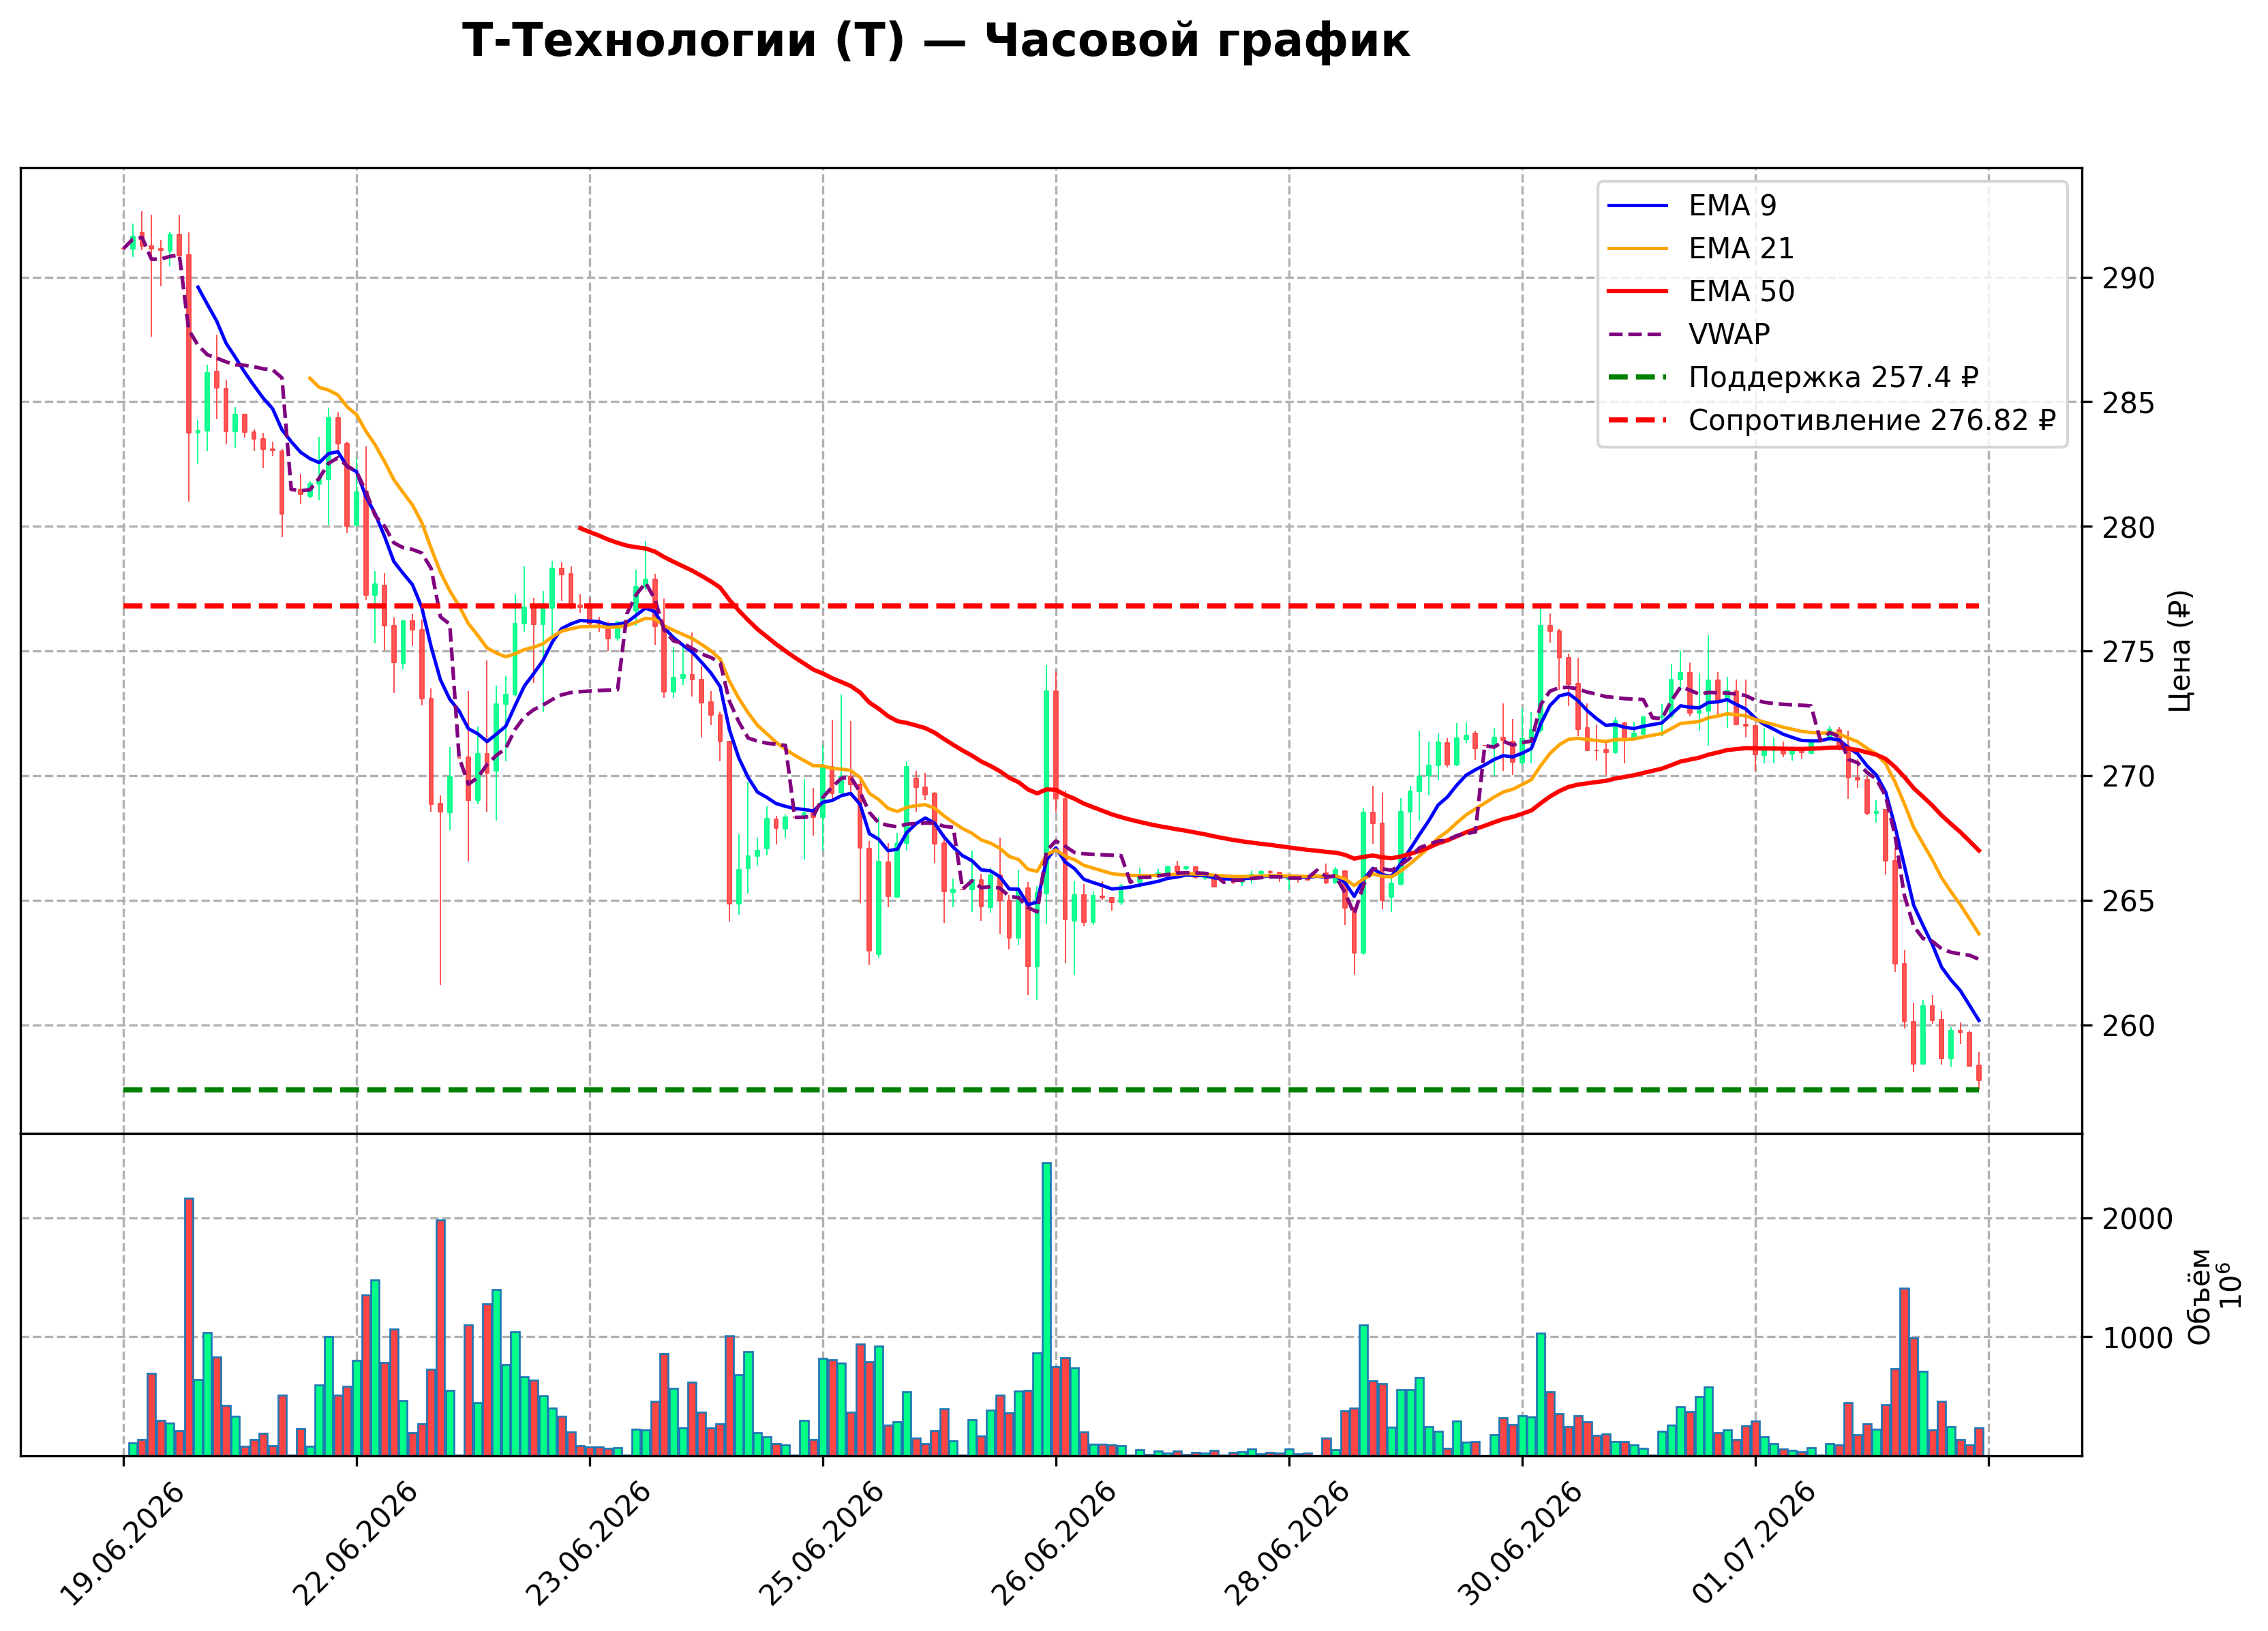Select the EMA 50 legend label
2268x1631 pixels.
(1741, 291)
